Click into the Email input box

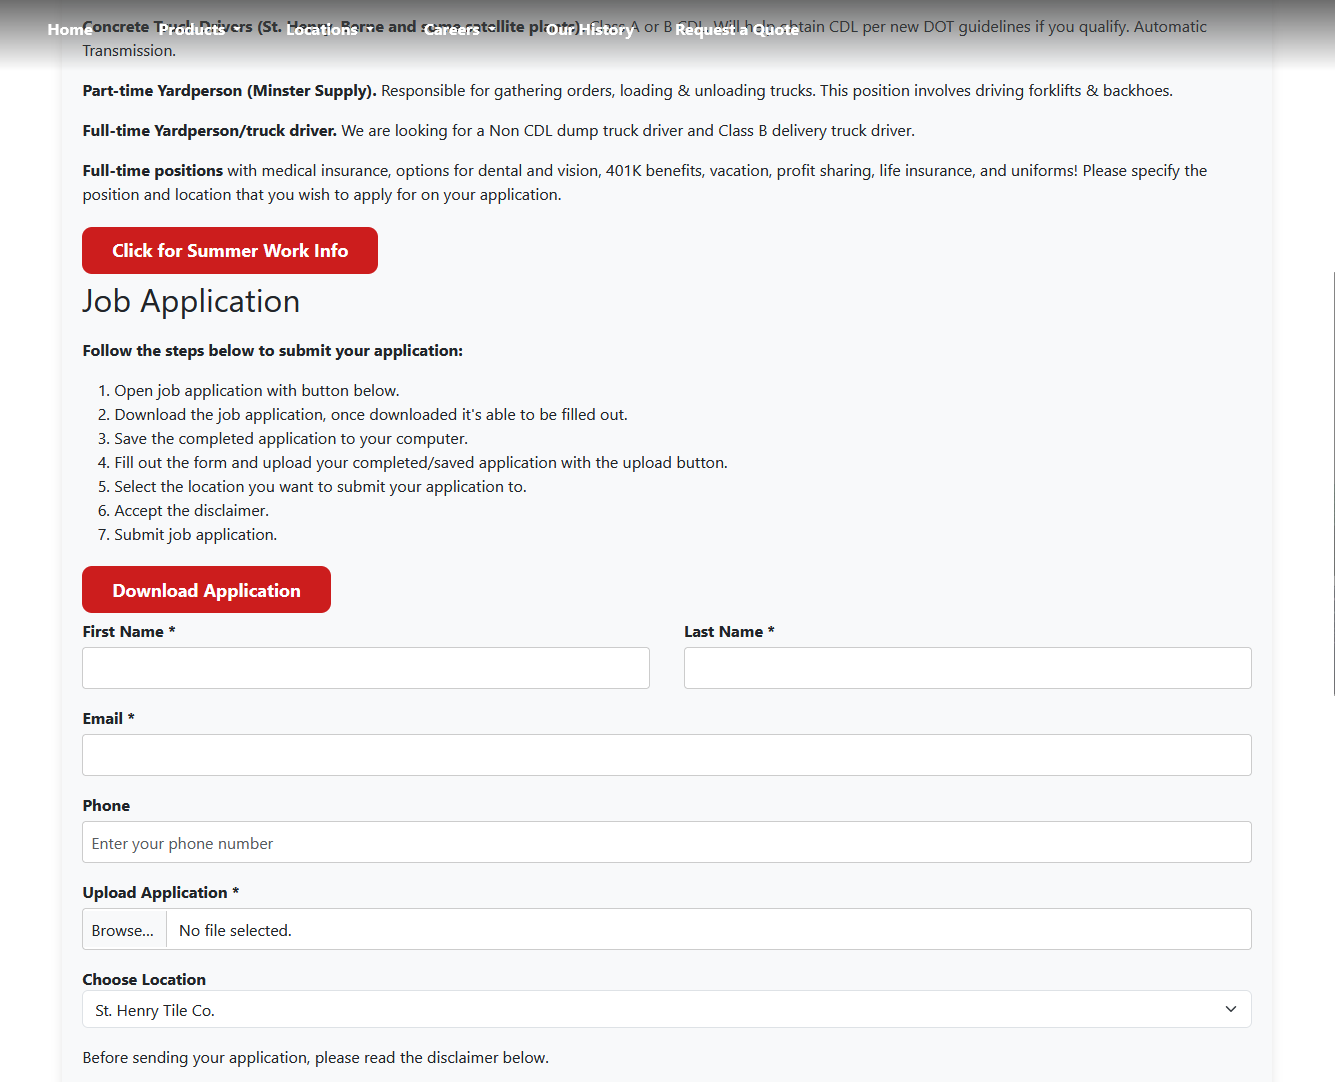pyautogui.click(x=666, y=755)
